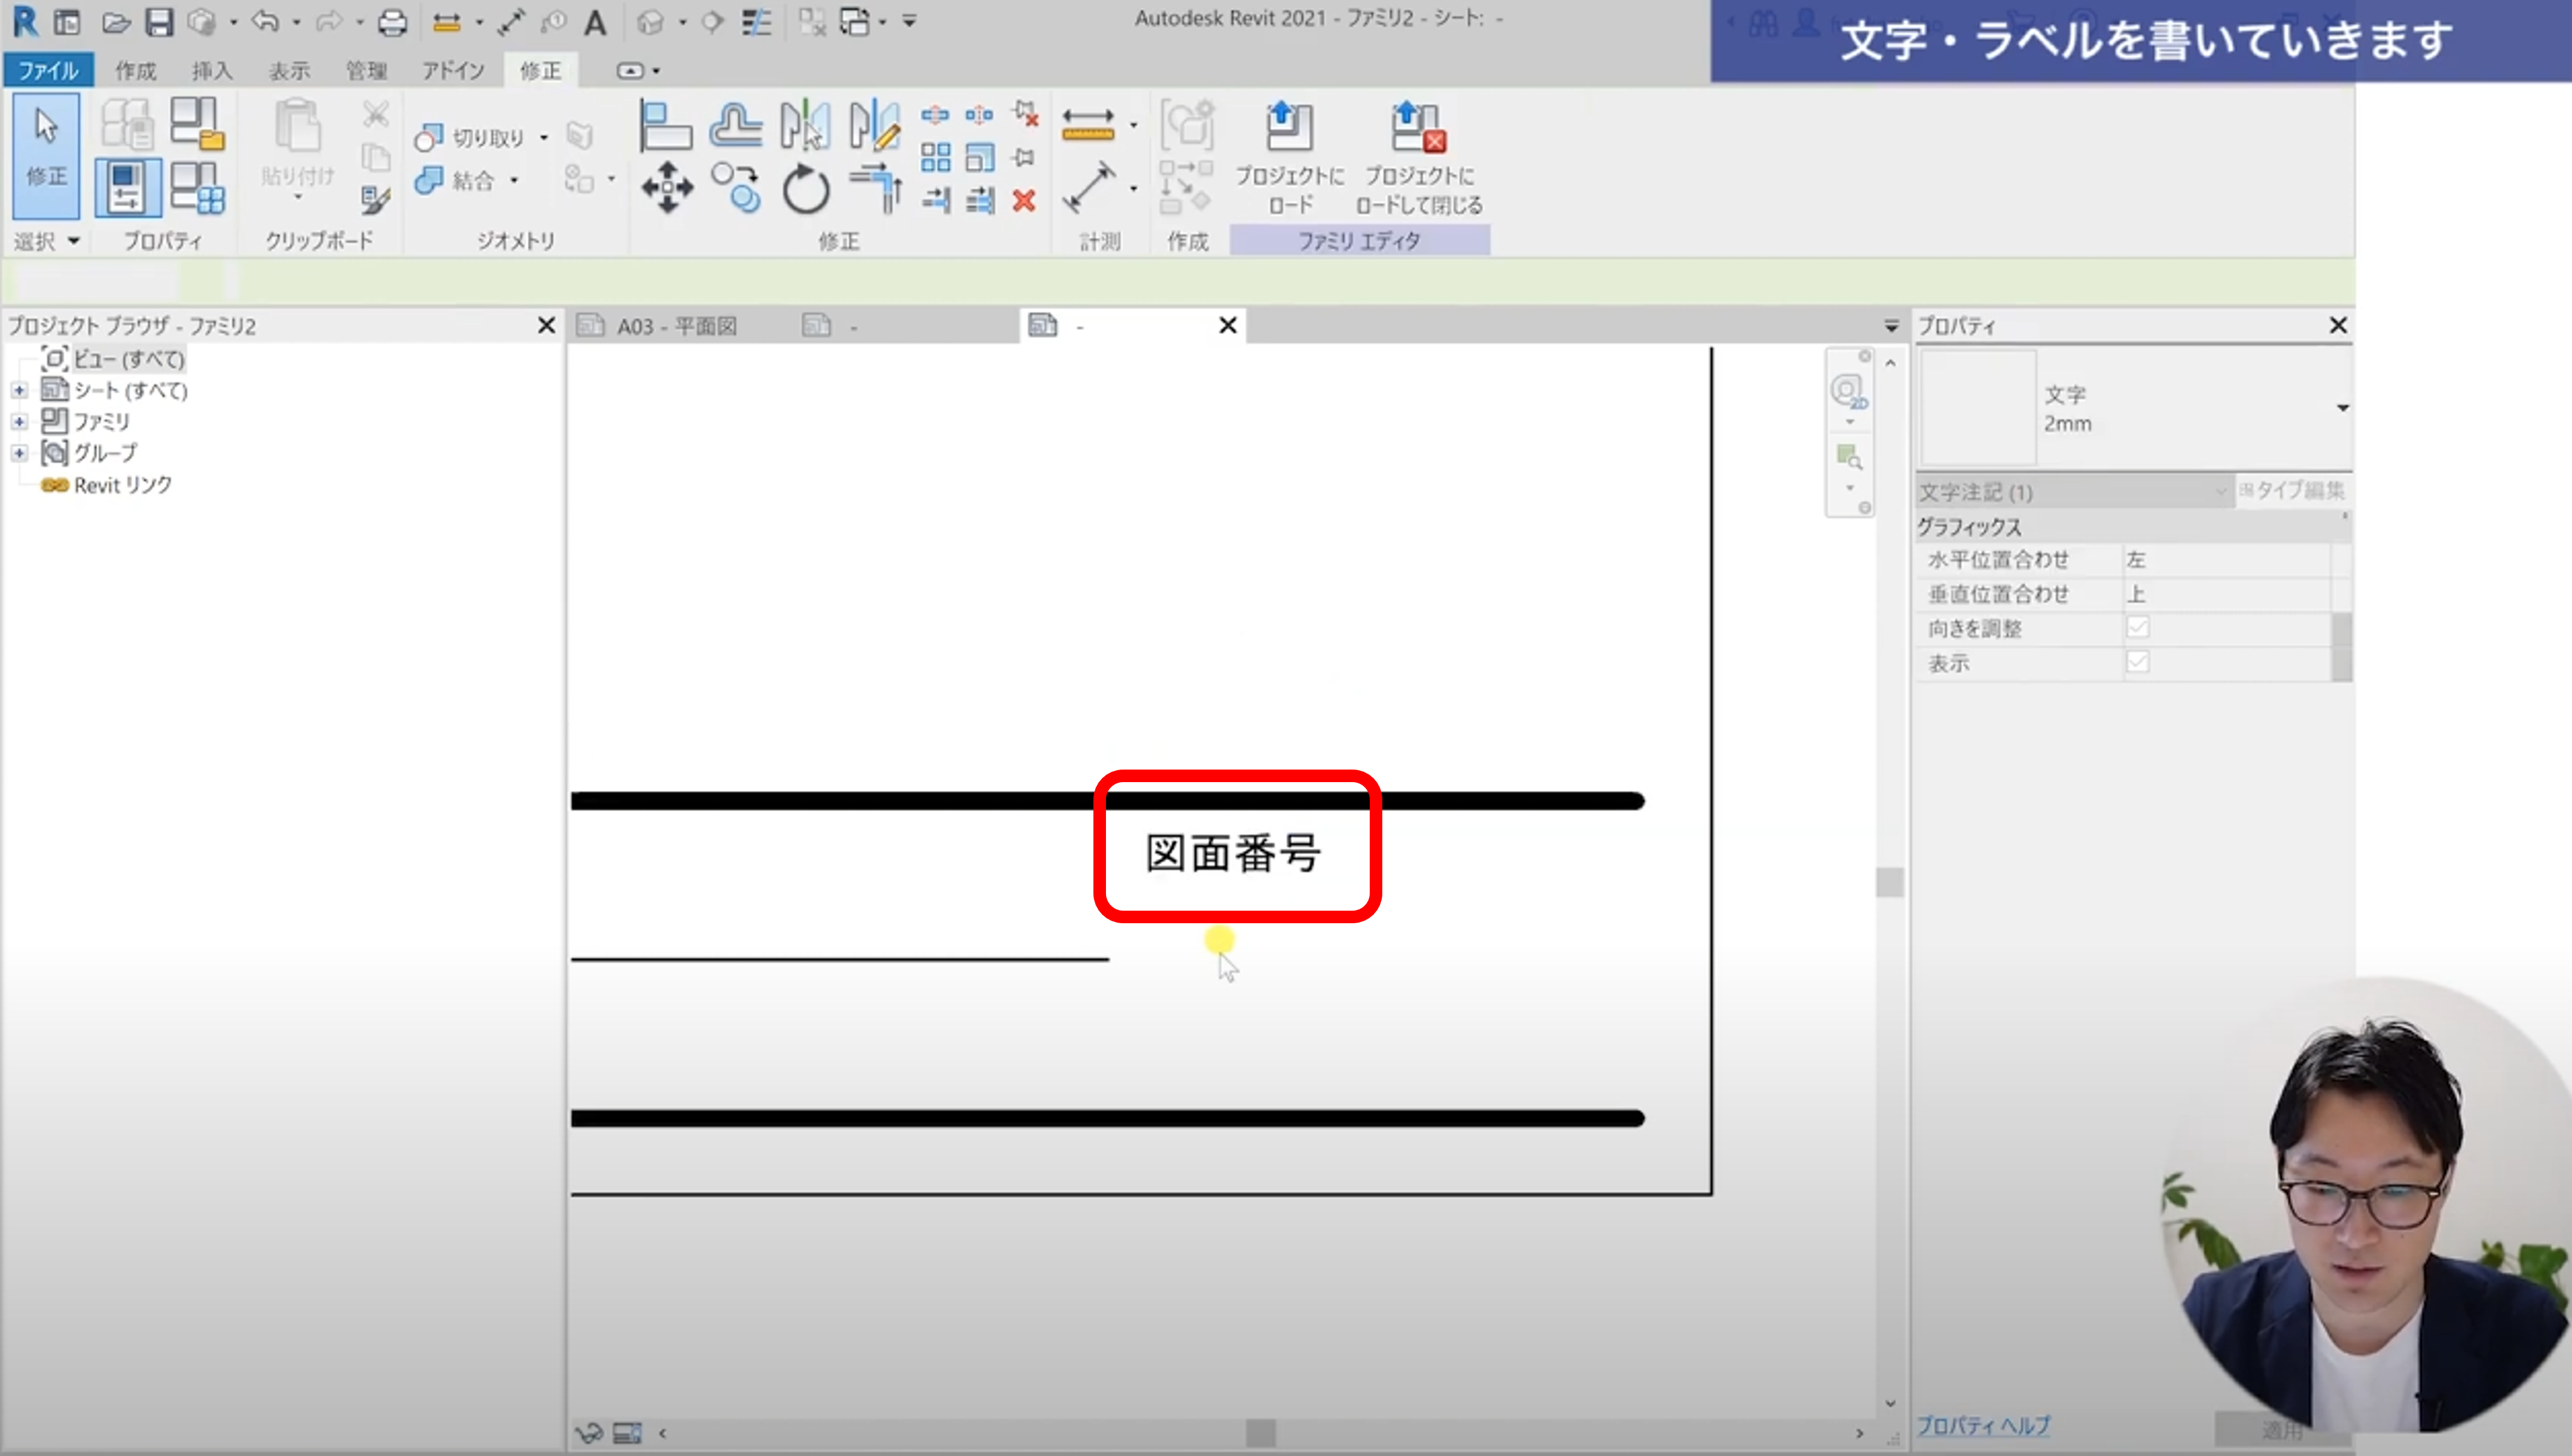
Task: Expand the シート (すべて) tree node
Action: click(x=19, y=390)
